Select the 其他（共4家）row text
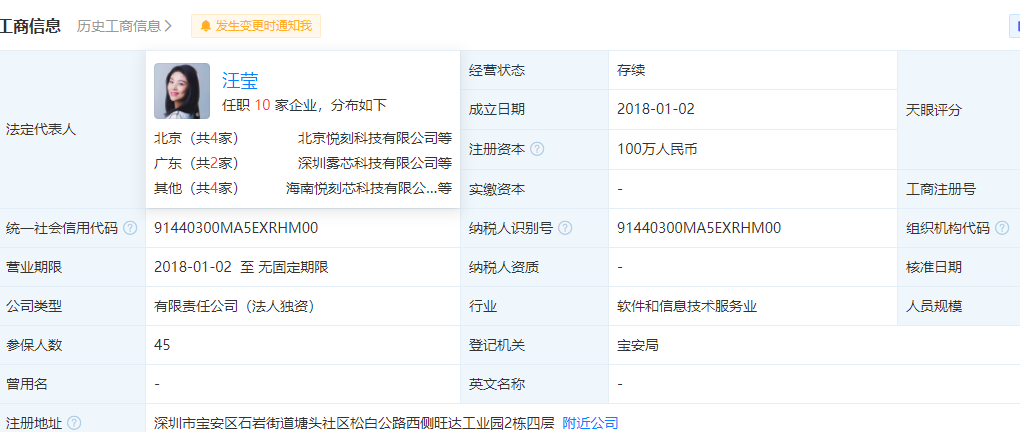The height and width of the screenshot is (432, 1020). [196, 189]
